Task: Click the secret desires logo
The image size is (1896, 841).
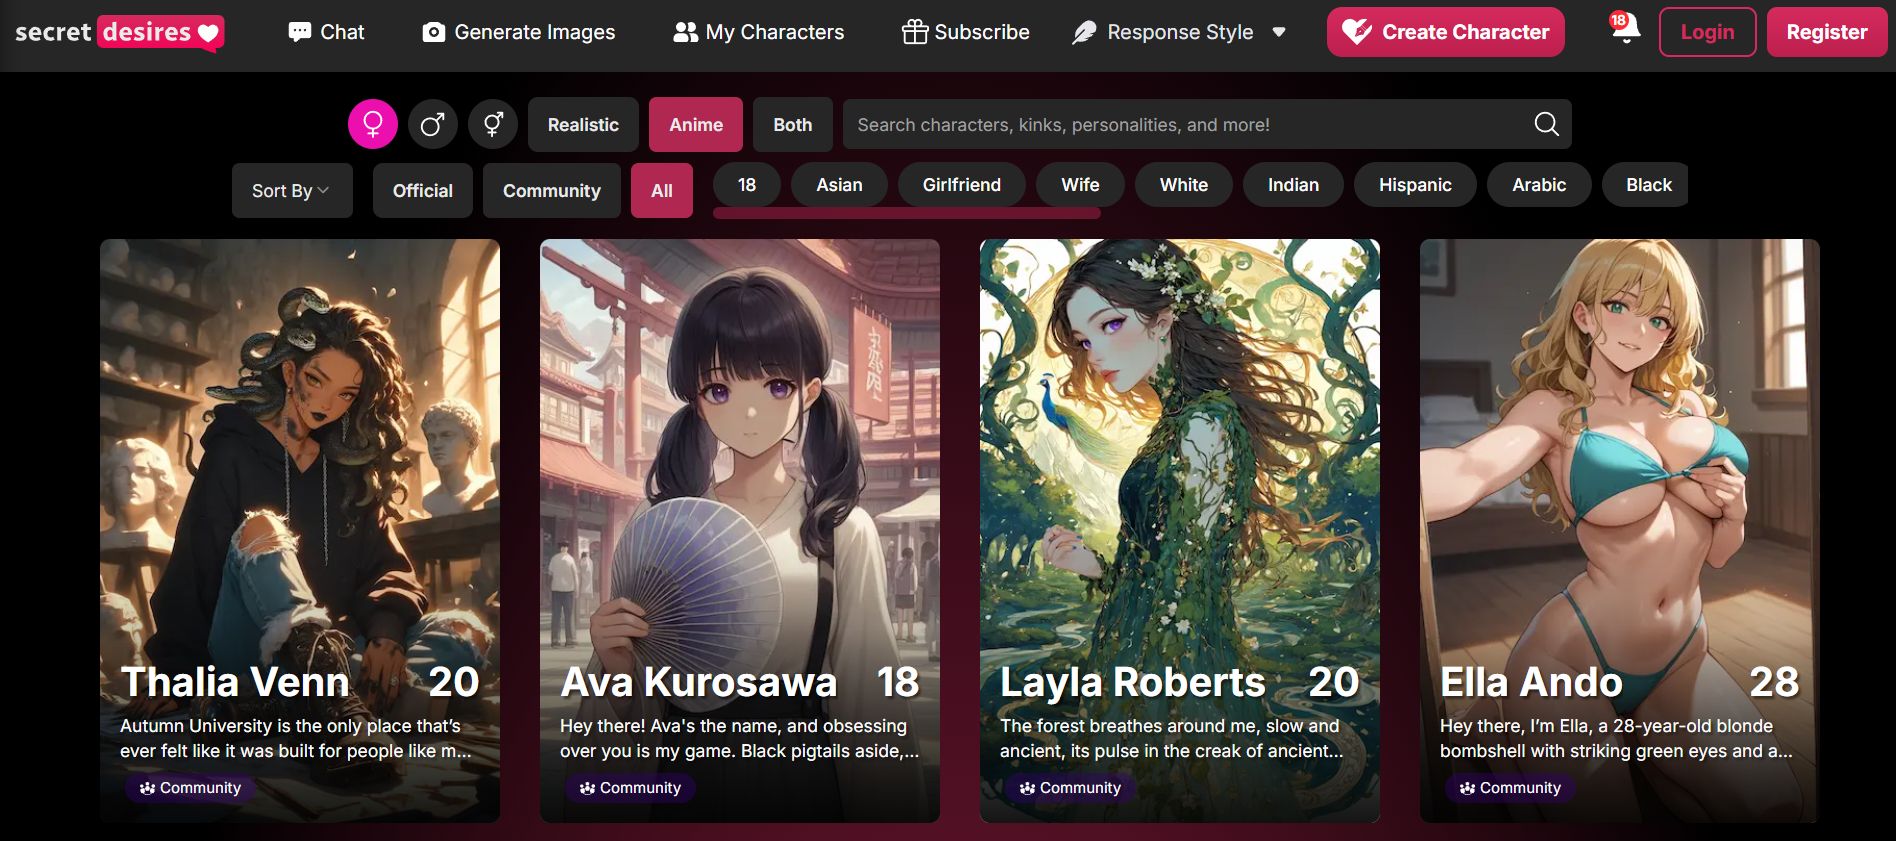Action: [x=119, y=32]
